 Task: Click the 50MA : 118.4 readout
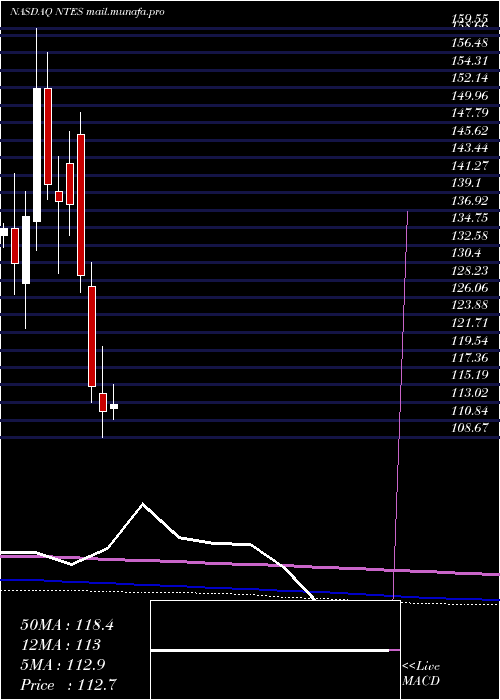[x=67, y=625]
